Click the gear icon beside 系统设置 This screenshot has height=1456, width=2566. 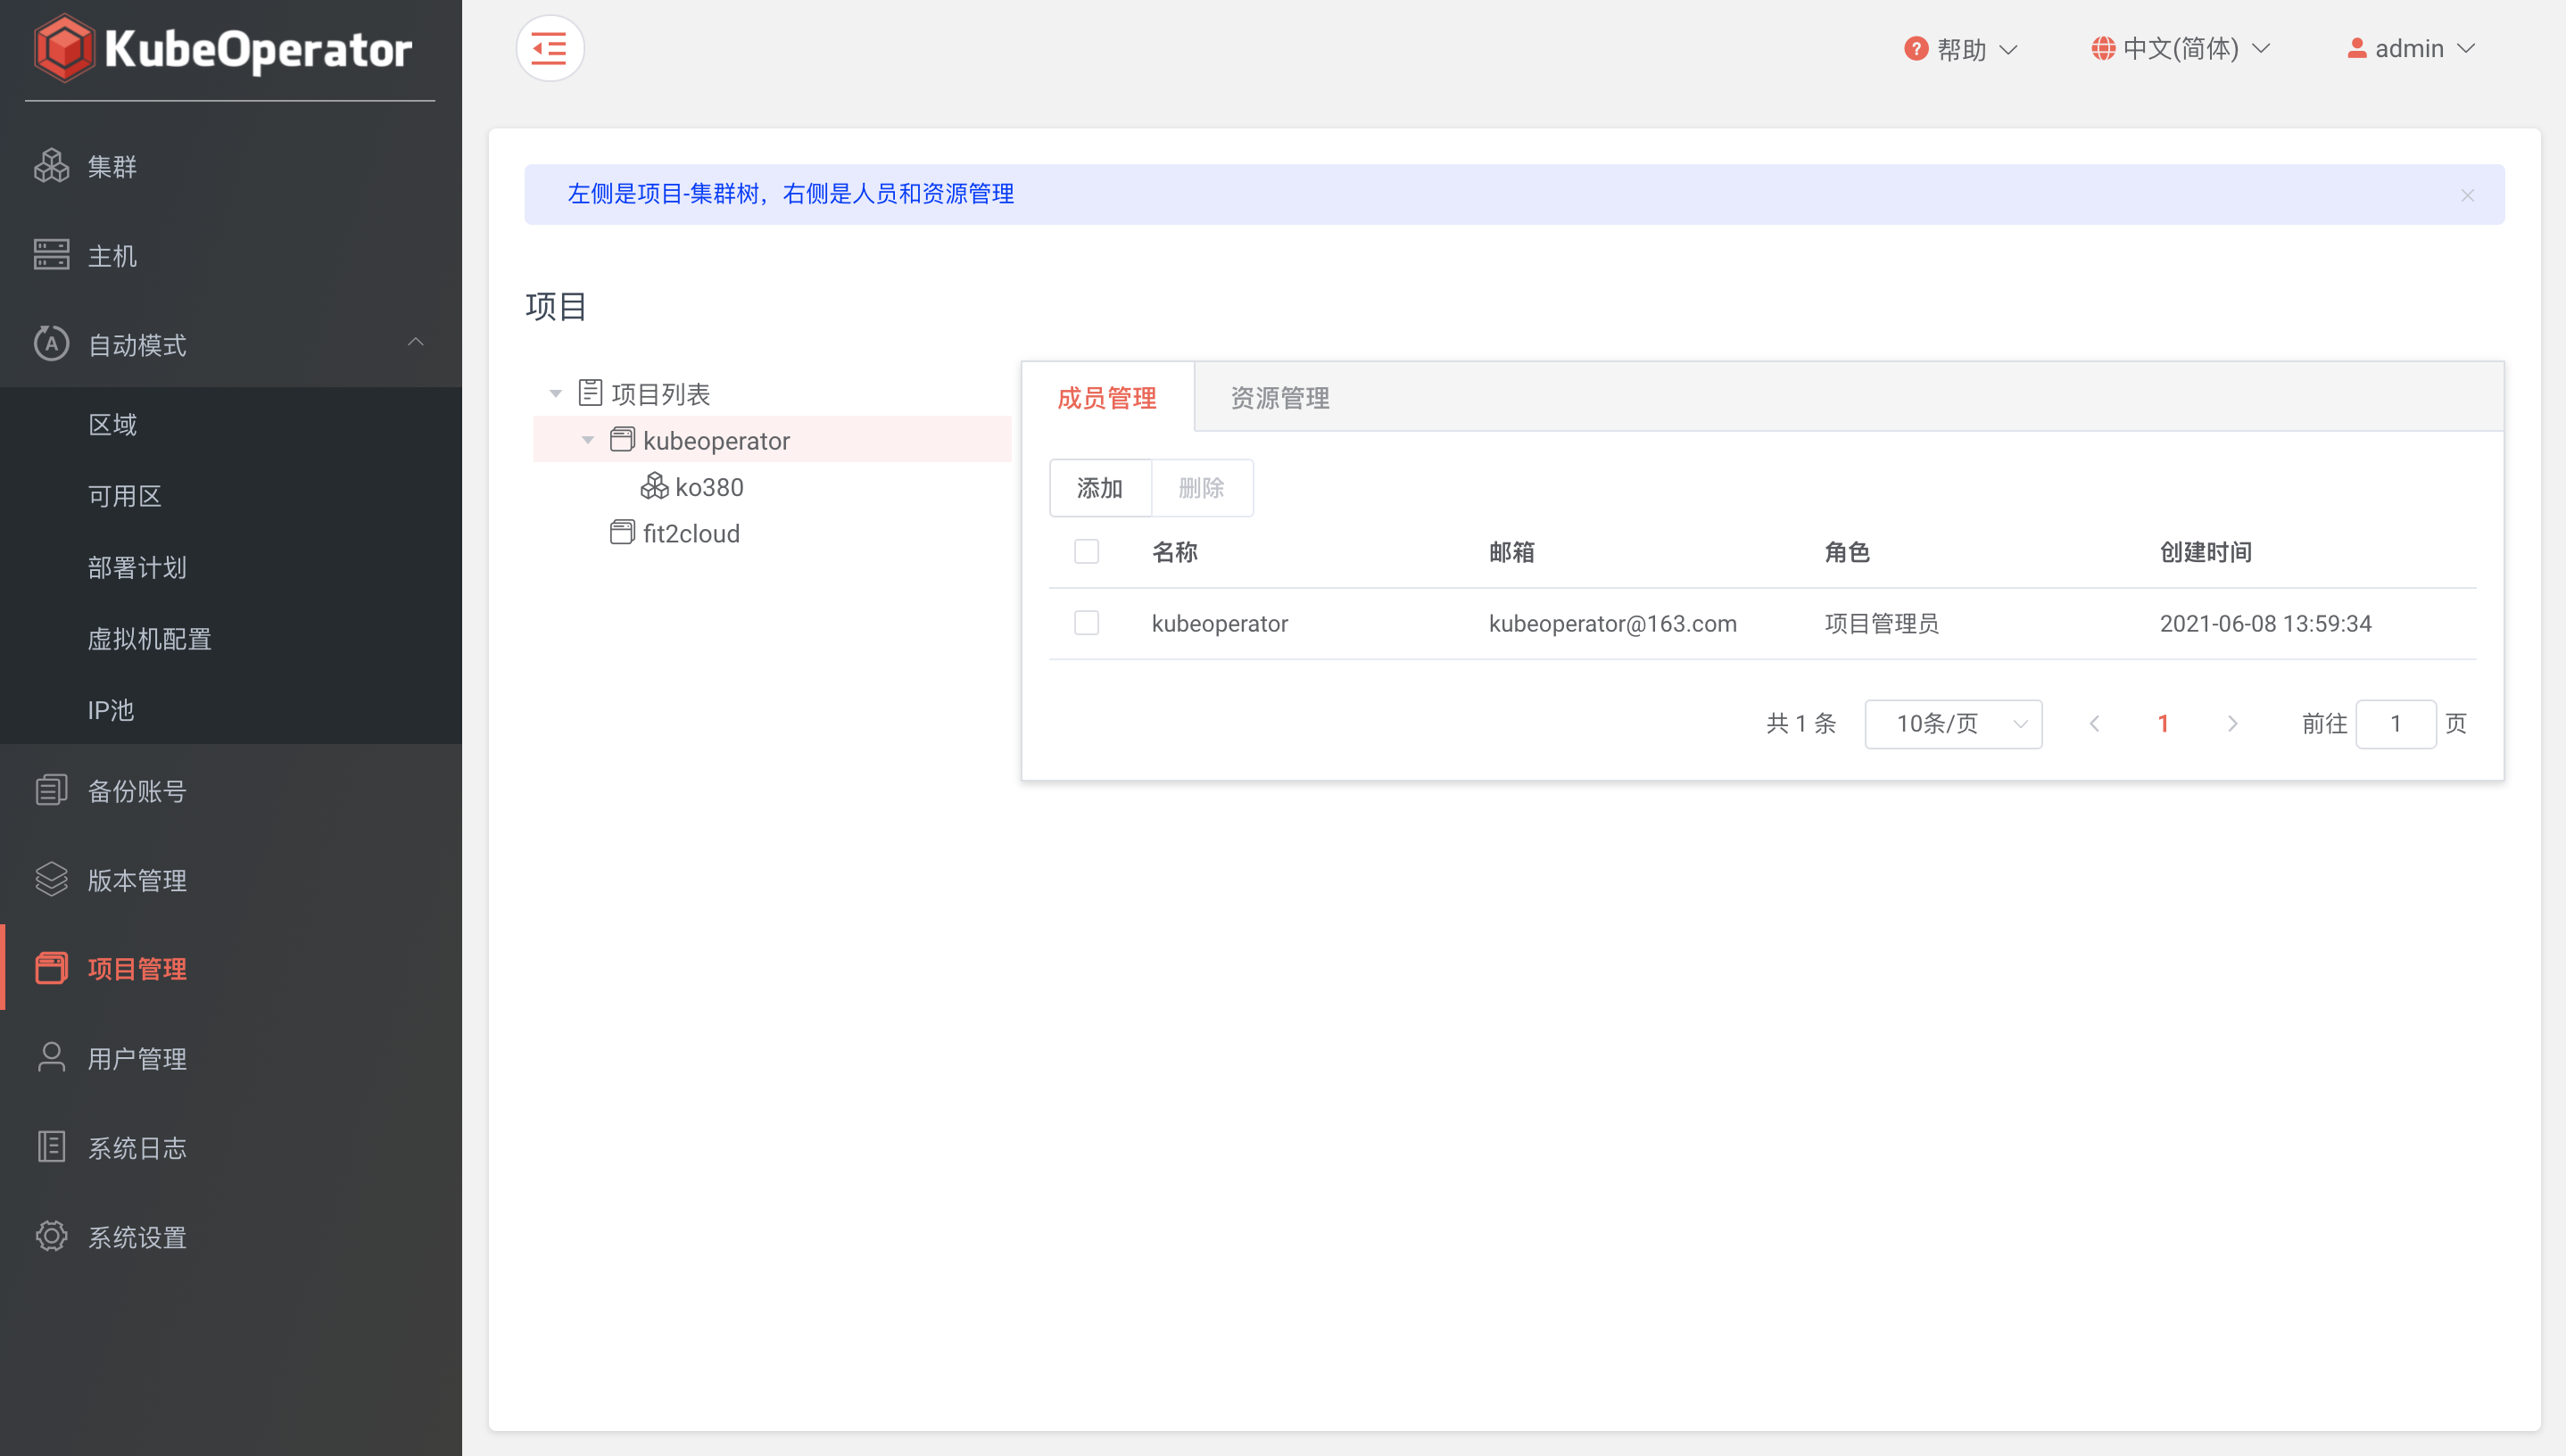51,1236
